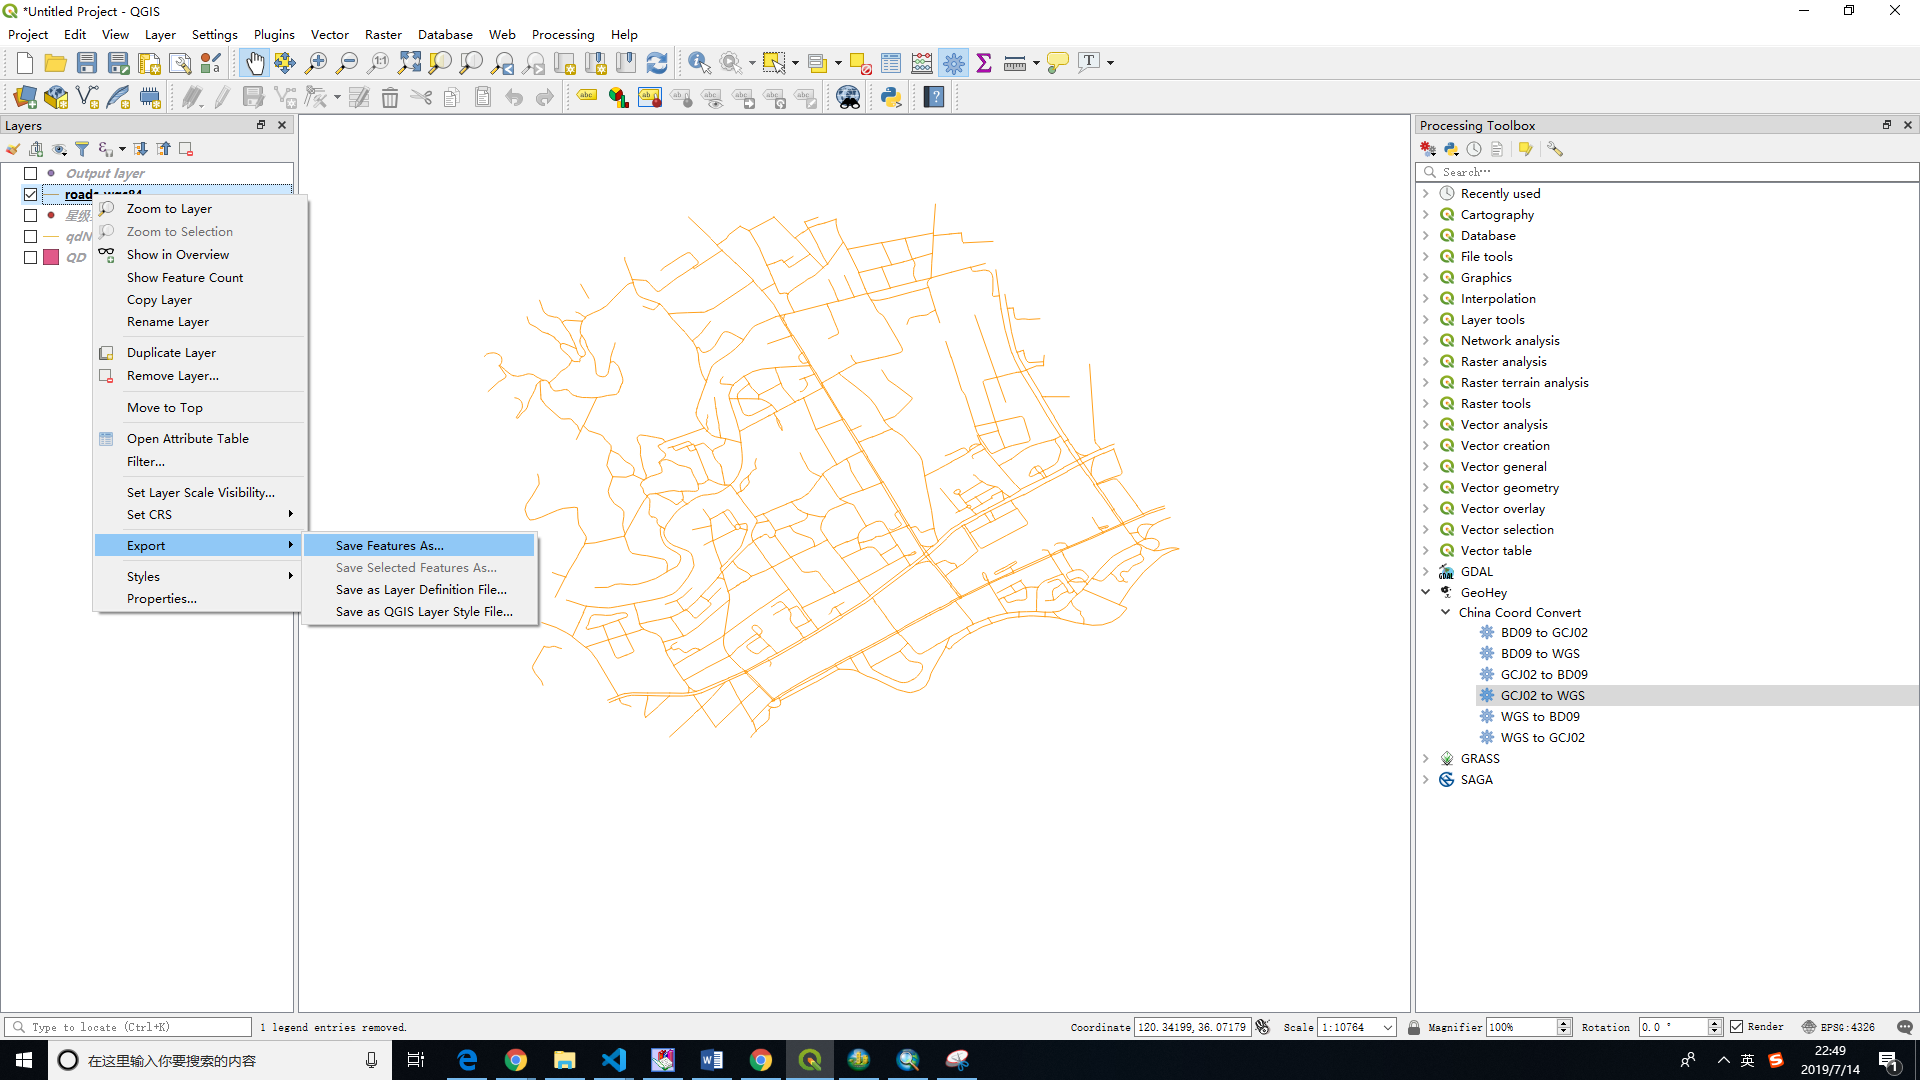
Task: Select the Measure Line tool
Action: [1014, 62]
